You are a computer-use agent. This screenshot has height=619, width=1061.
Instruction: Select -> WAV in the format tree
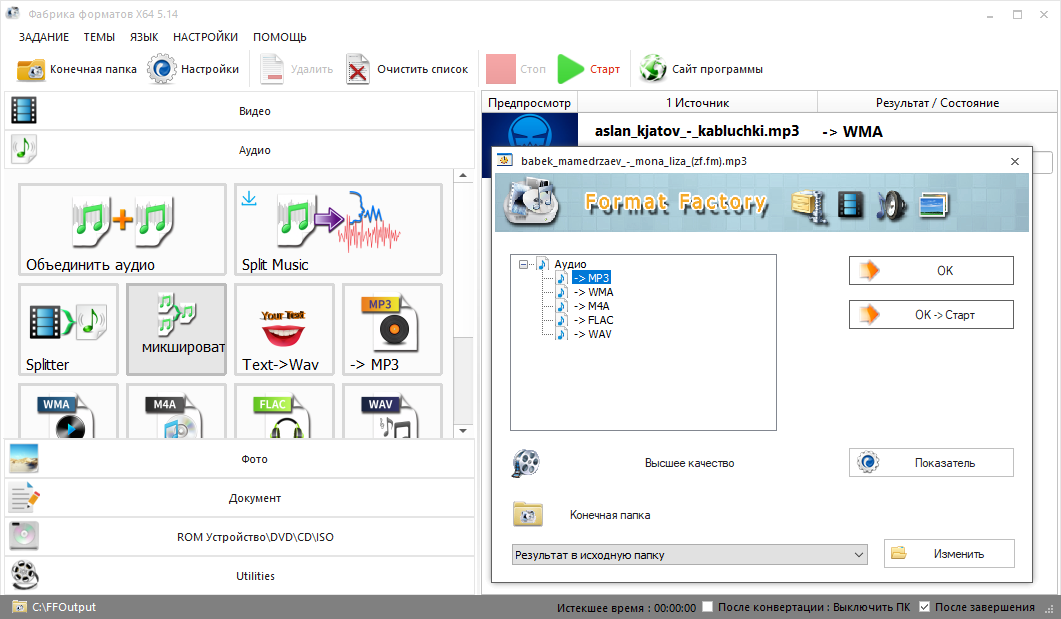tap(593, 334)
